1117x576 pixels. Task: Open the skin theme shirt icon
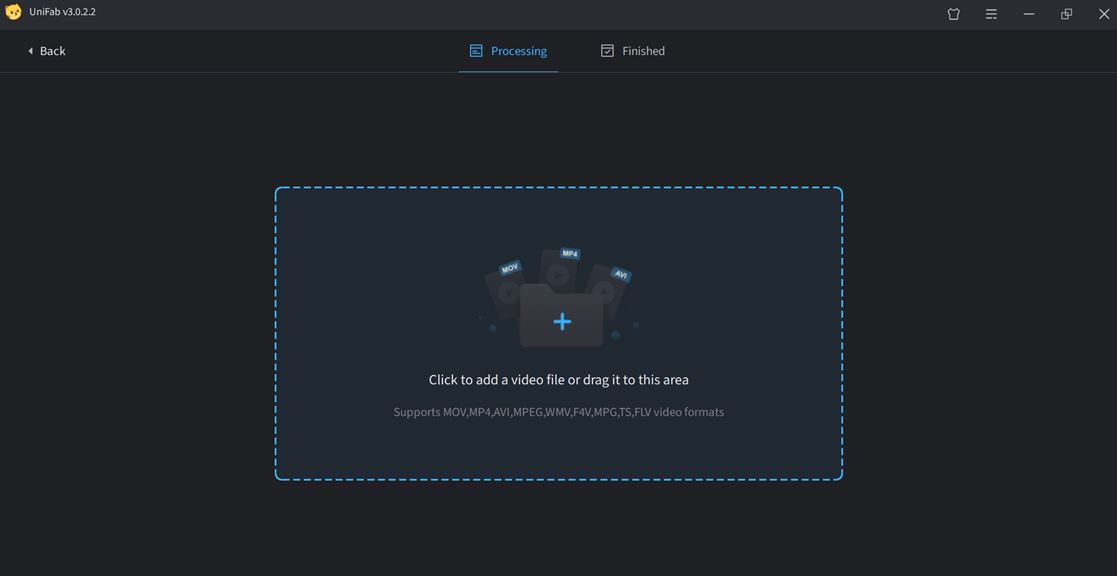click(953, 14)
